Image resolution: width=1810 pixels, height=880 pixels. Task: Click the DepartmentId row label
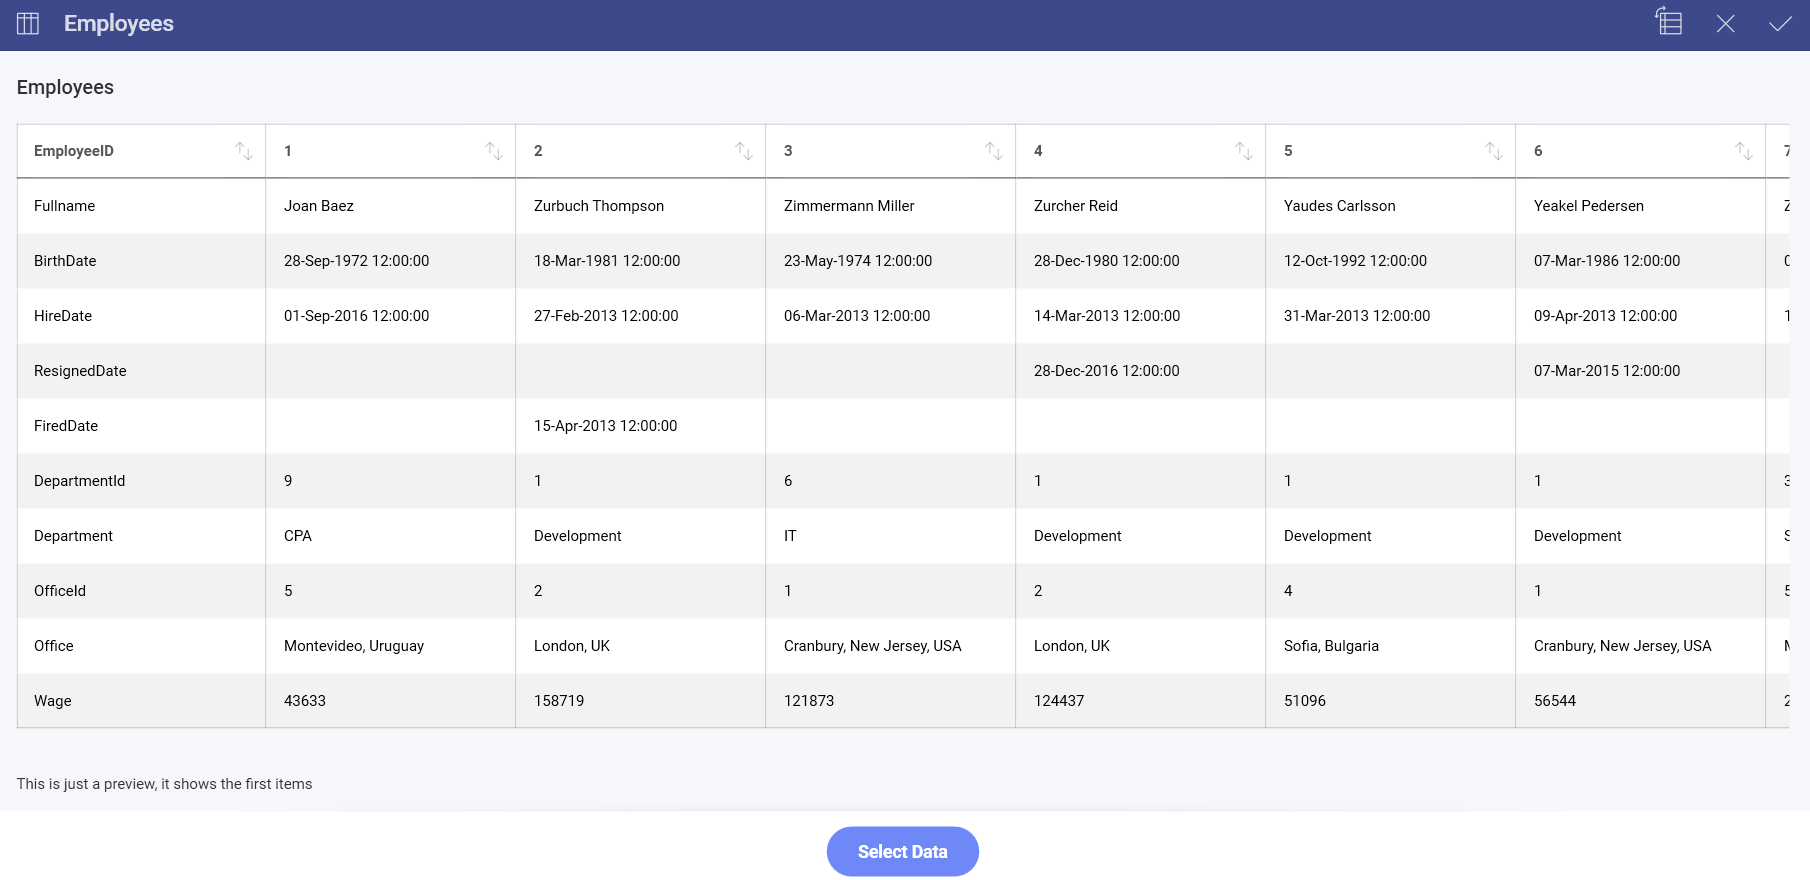pos(80,481)
